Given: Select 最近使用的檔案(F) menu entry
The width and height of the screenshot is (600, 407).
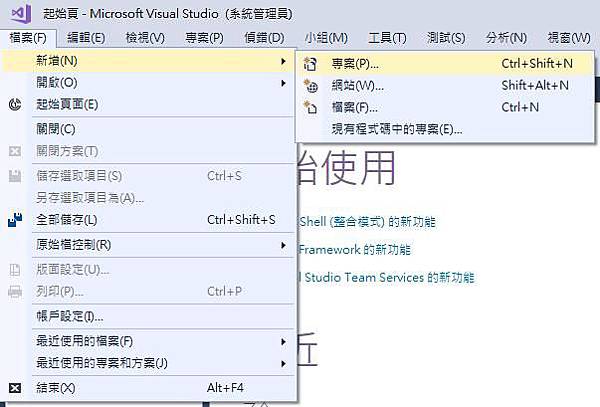Looking at the screenshot, I should [x=148, y=342].
